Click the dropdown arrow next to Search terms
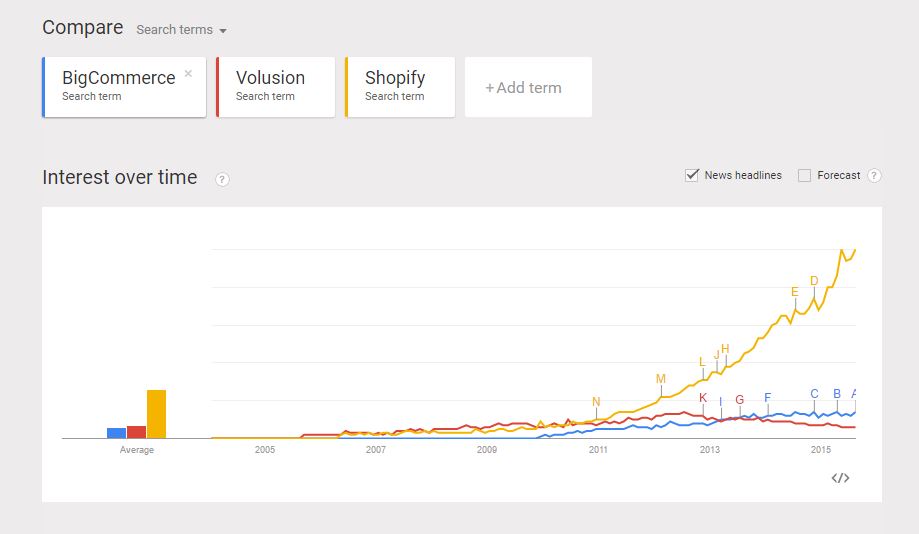Viewport: 919px width, 534px height. click(223, 30)
